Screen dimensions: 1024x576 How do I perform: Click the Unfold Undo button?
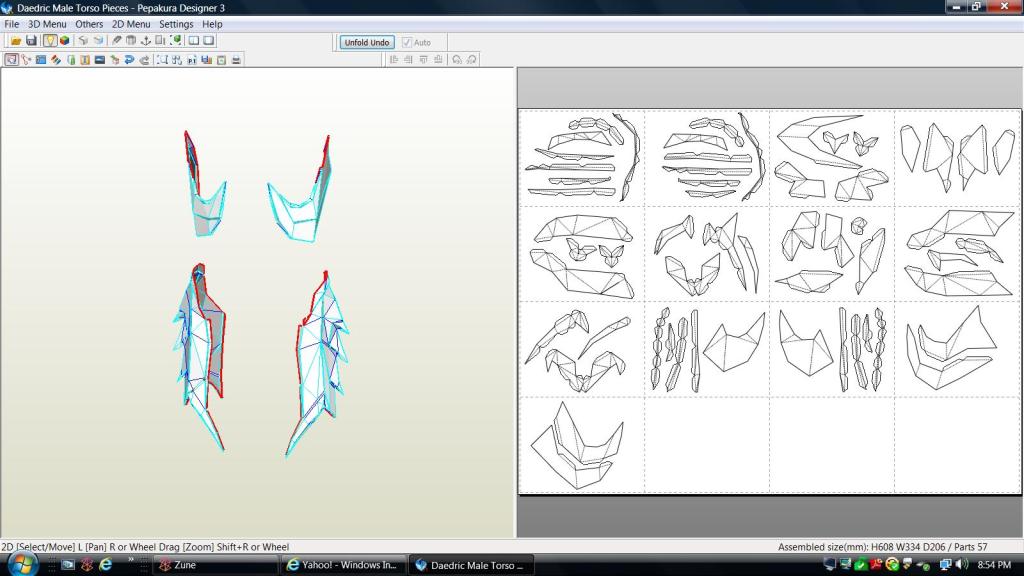click(x=366, y=42)
